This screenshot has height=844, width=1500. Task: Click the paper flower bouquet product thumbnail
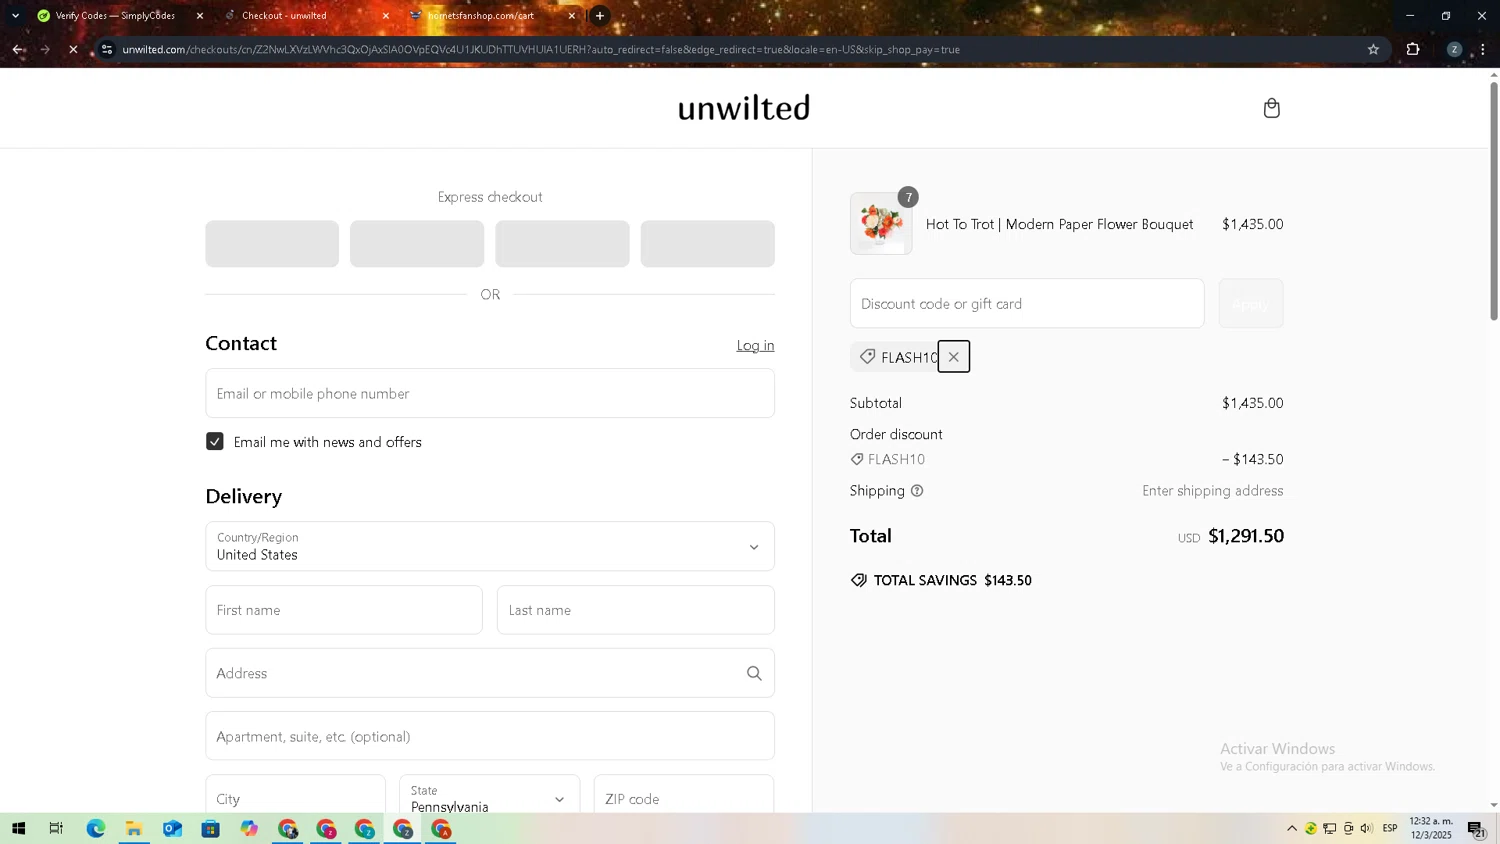click(881, 224)
